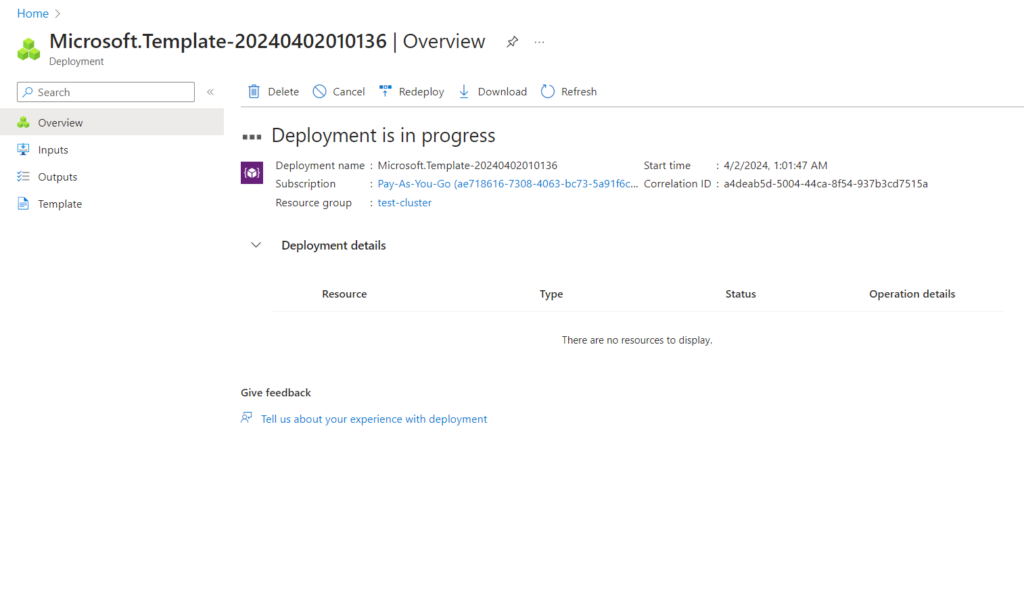Open the Outputs menu item
Screen dimensions: 1024x604
click(112, 176)
